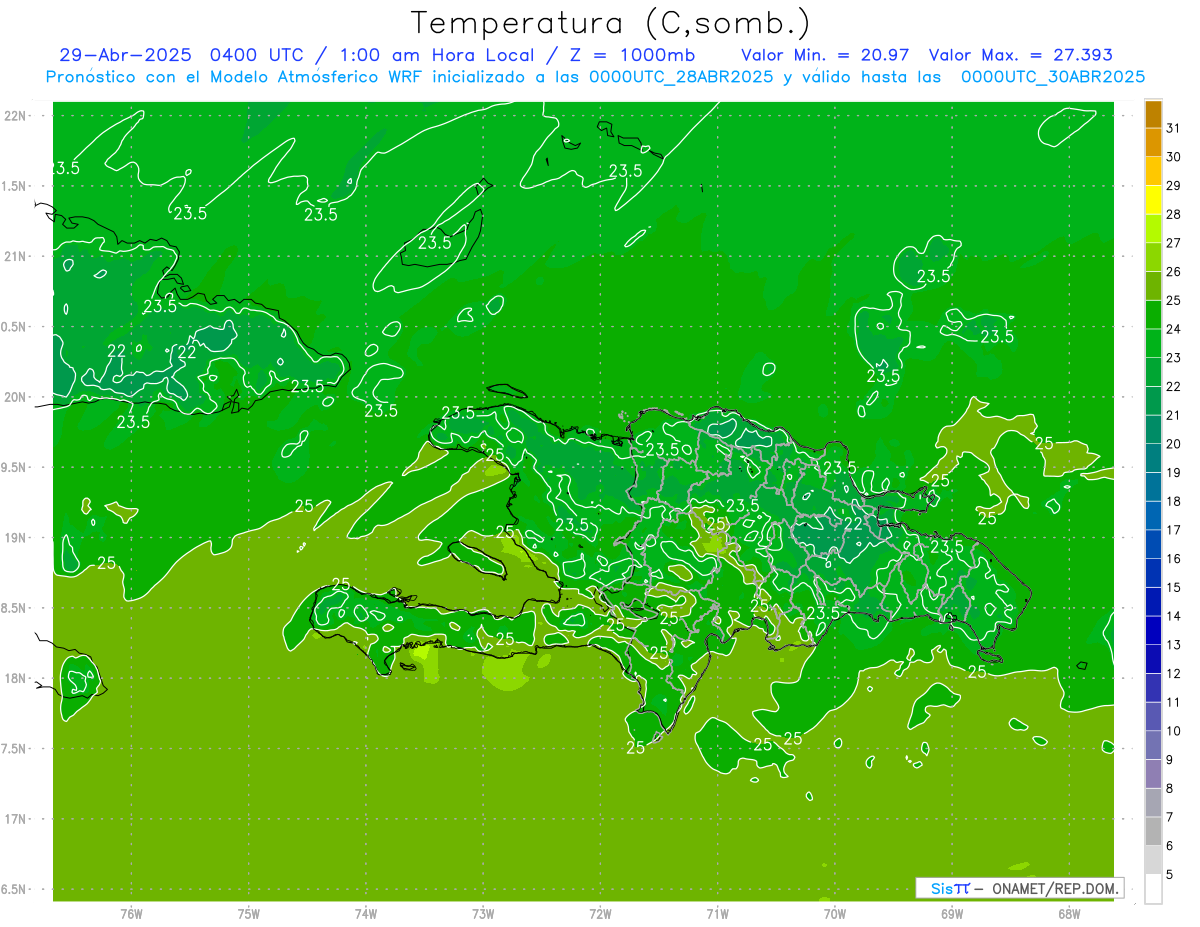
Task: Click the 75W longitude axis label
Action: pyautogui.click(x=249, y=914)
